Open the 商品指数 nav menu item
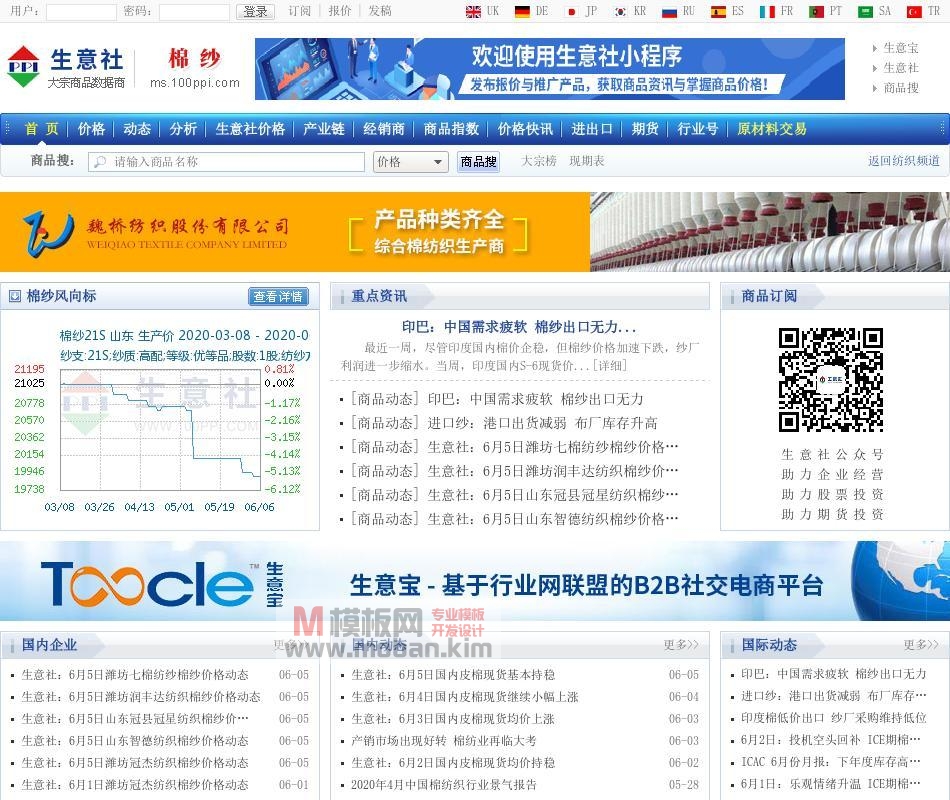The height and width of the screenshot is (800, 950). tap(451, 129)
